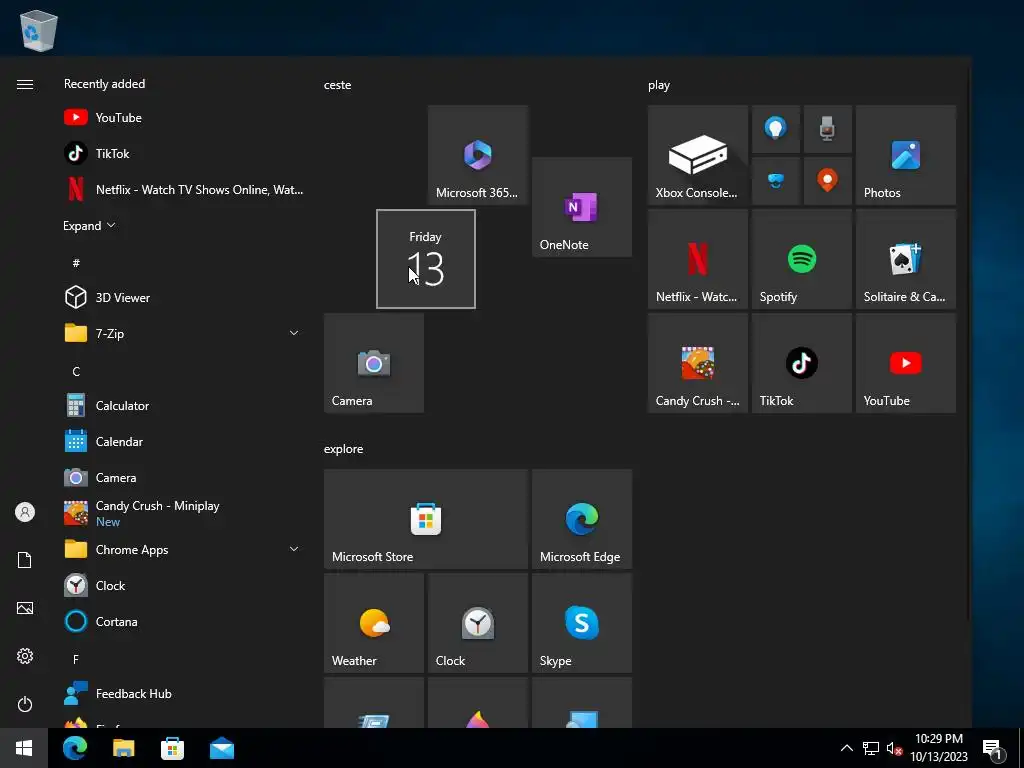1024x768 pixels.
Task: Open the TikTok tile
Action: (802, 363)
